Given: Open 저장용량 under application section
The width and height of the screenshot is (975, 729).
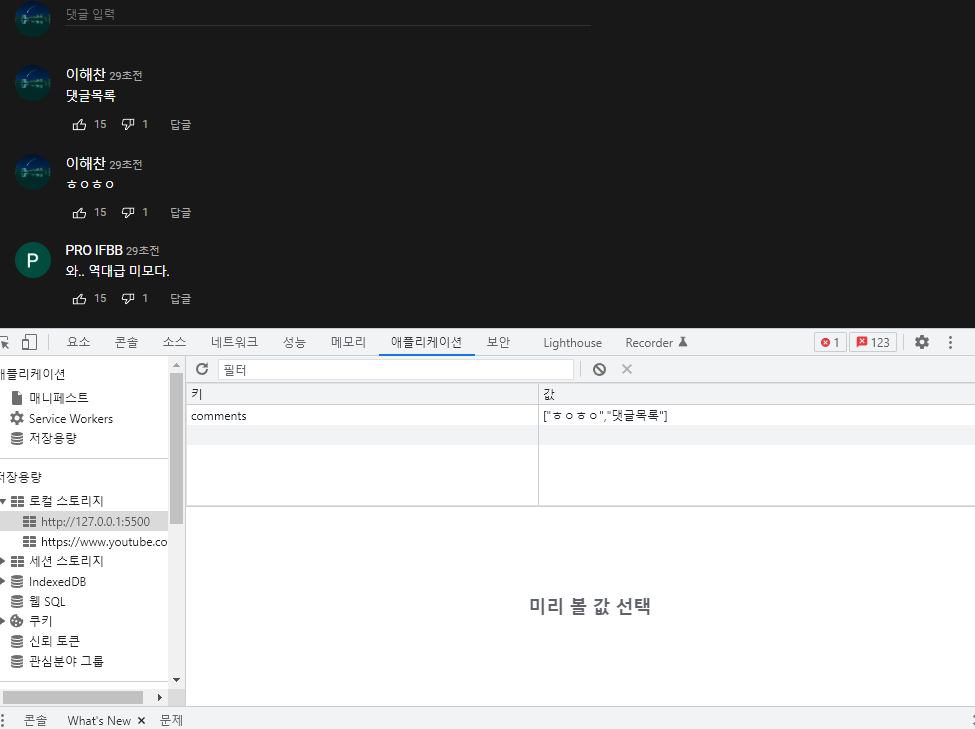Looking at the screenshot, I should click(53, 438).
